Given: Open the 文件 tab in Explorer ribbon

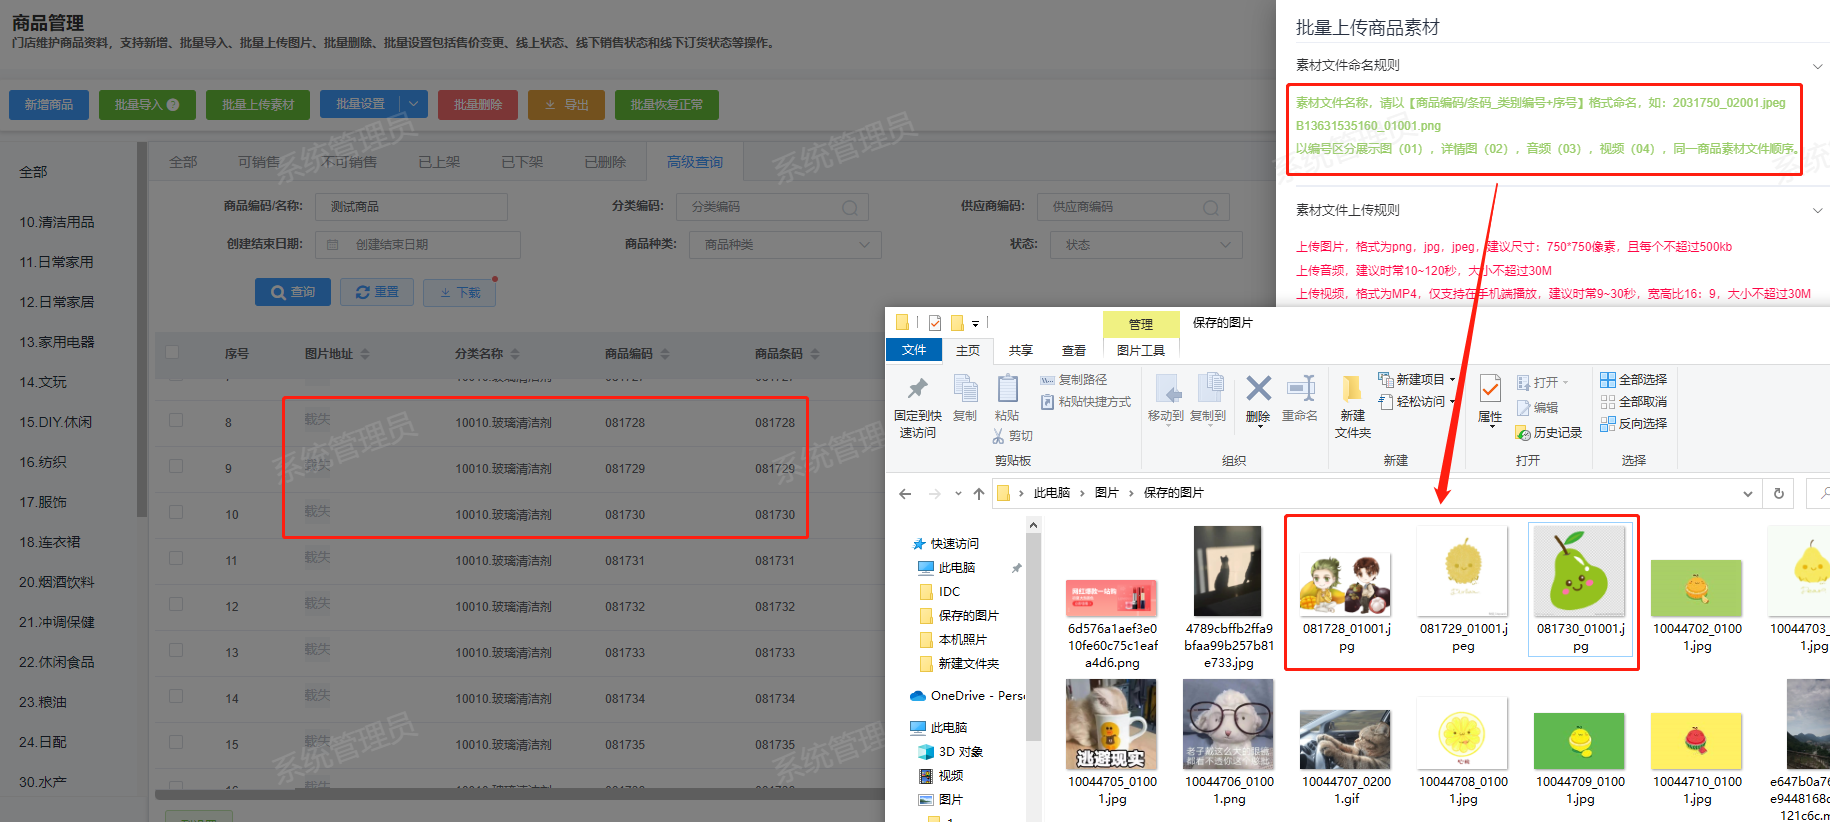Looking at the screenshot, I should [914, 350].
